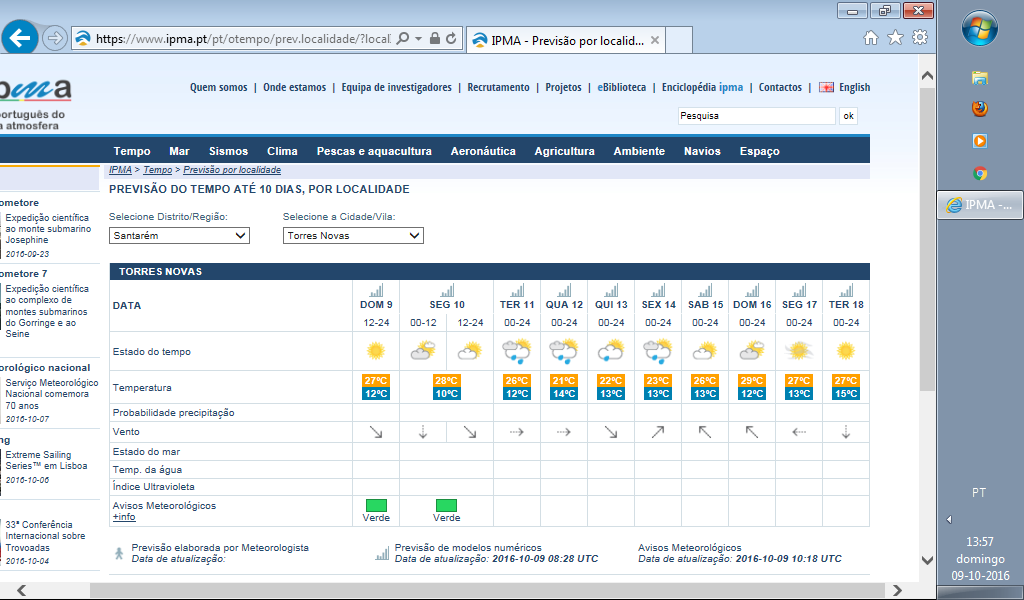This screenshot has height=600, width=1024.
Task: Click Recrutamento link
Action: point(498,87)
